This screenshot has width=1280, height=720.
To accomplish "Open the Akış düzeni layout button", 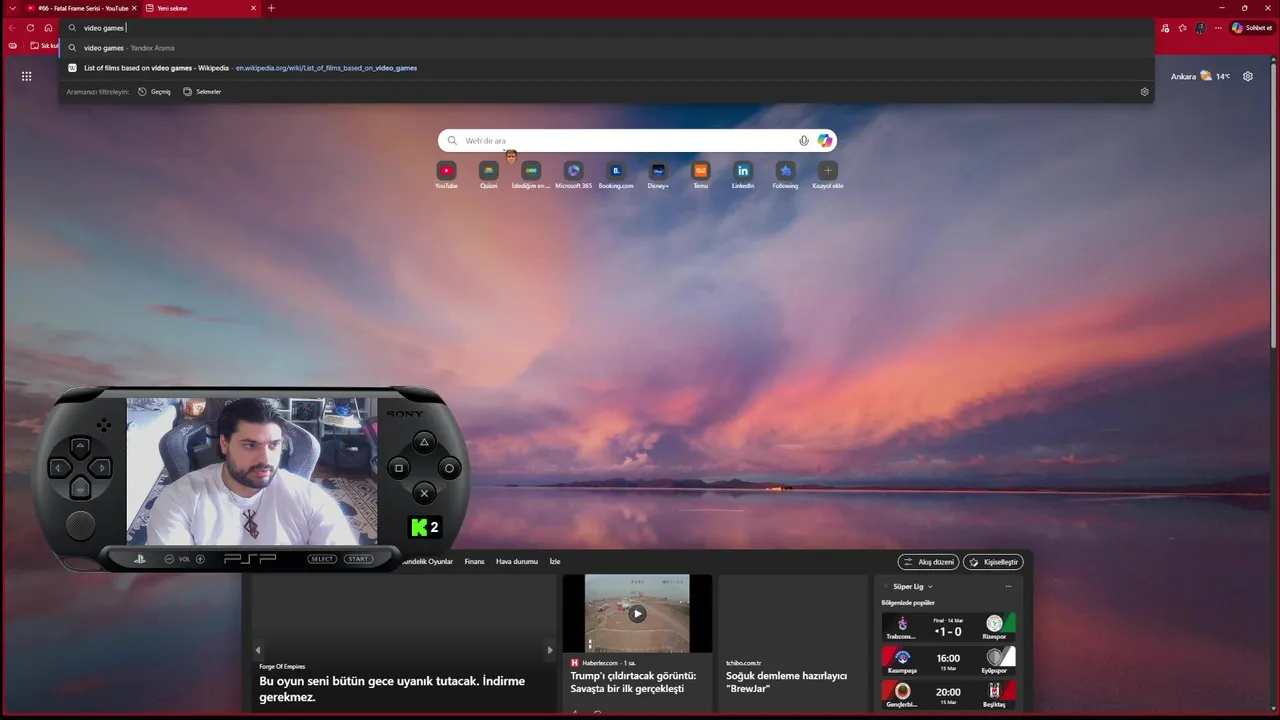I will click(x=928, y=562).
